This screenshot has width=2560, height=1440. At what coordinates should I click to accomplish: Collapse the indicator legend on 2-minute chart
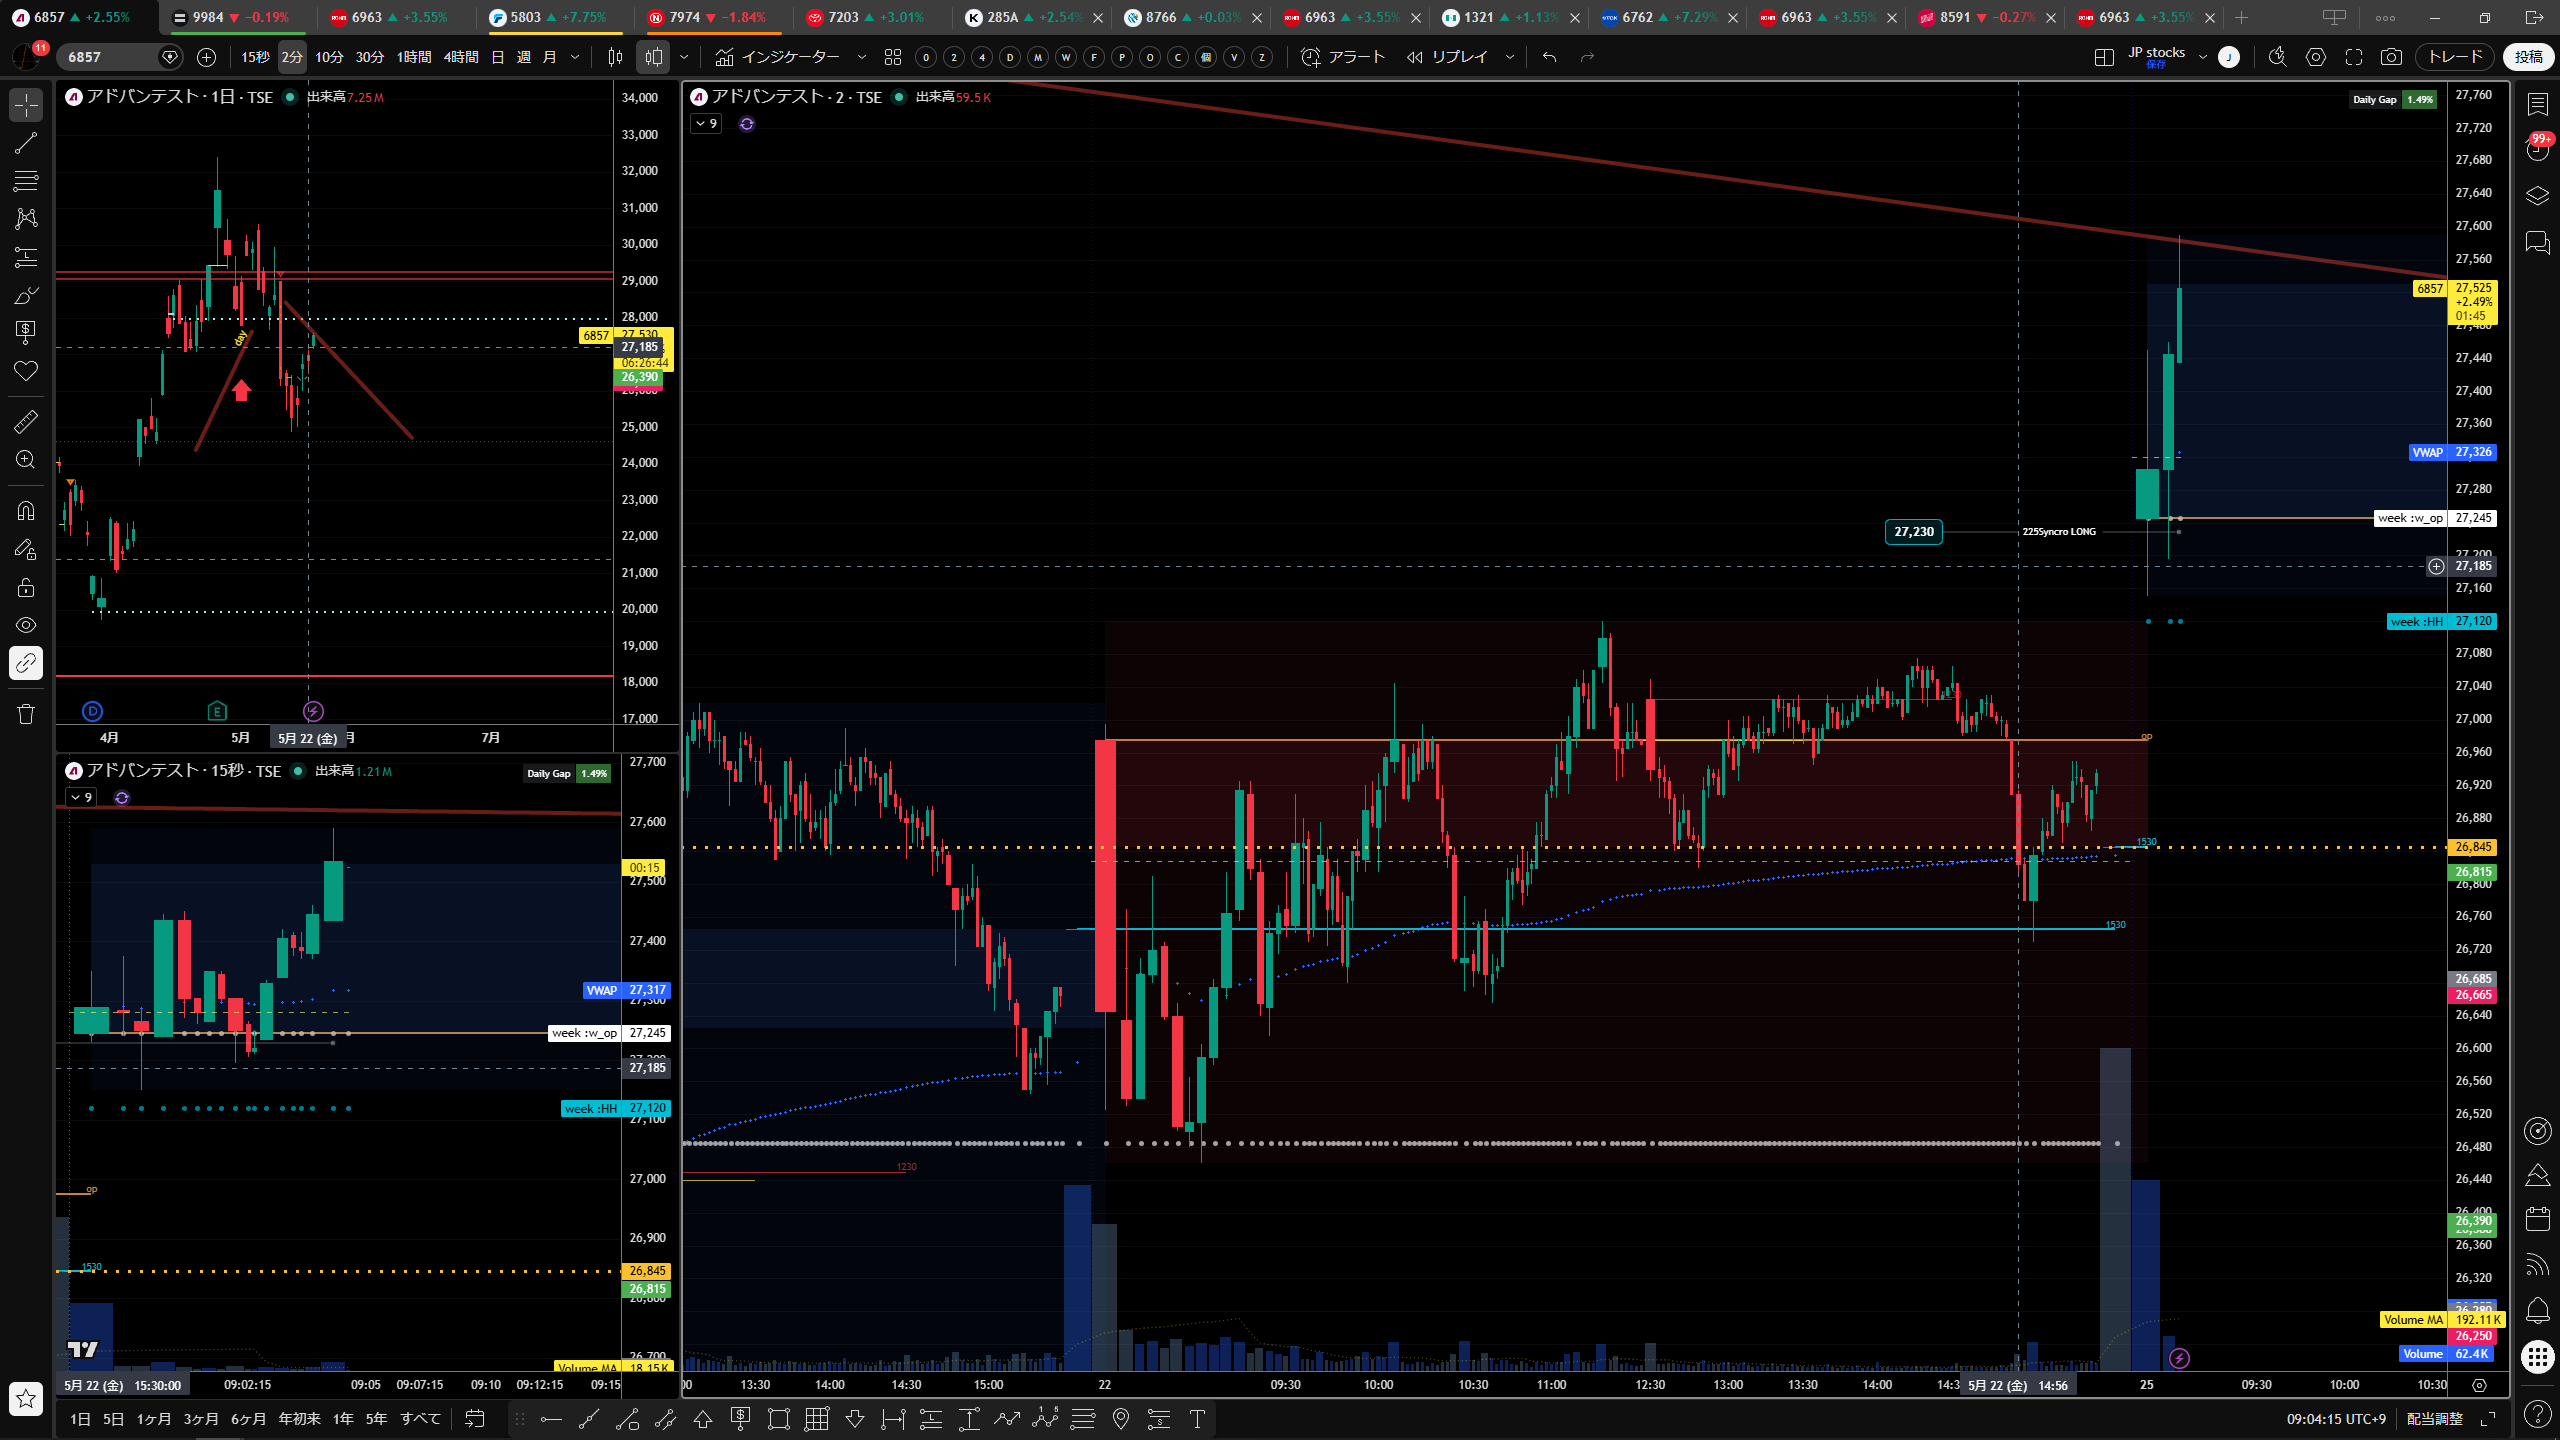(x=706, y=124)
